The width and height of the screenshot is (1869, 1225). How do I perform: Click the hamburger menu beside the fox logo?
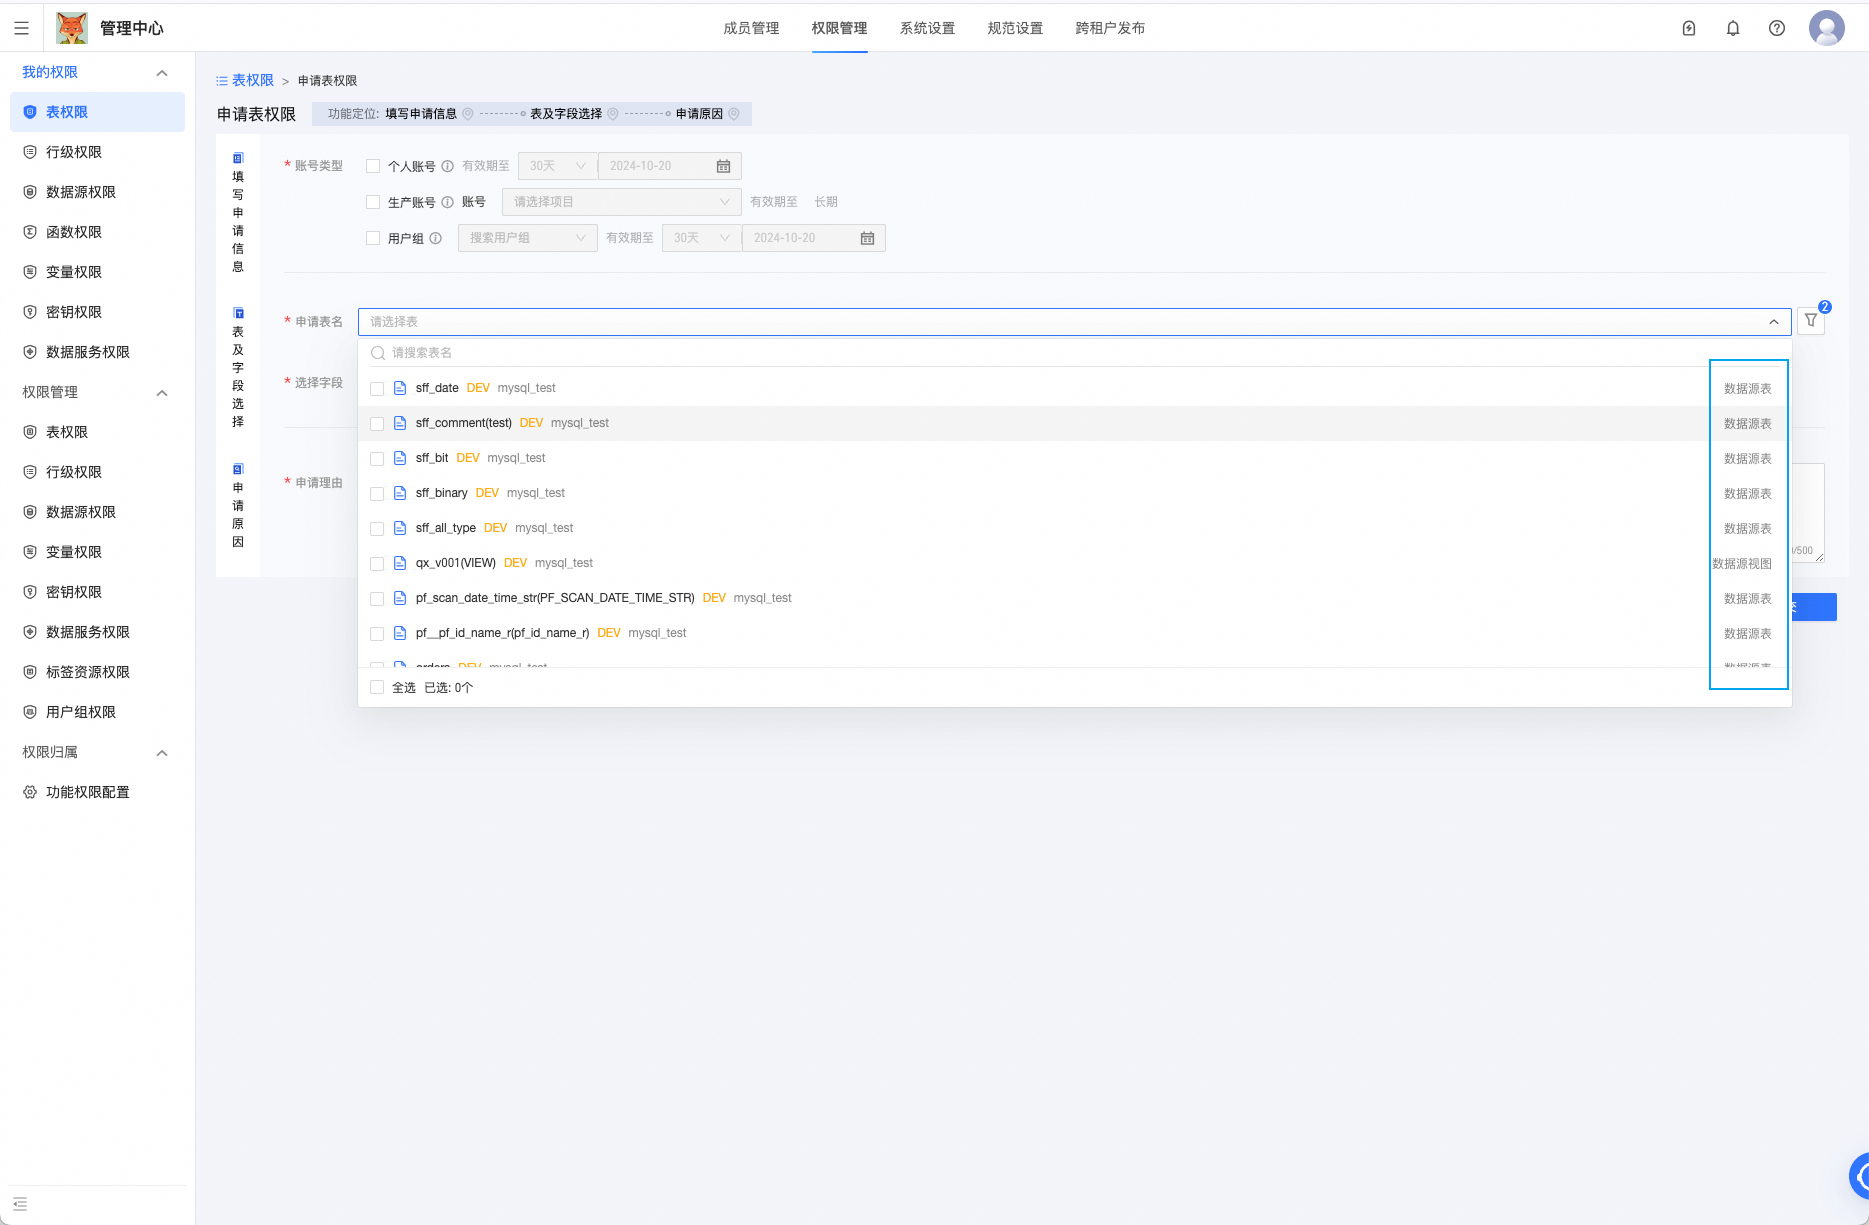21,27
